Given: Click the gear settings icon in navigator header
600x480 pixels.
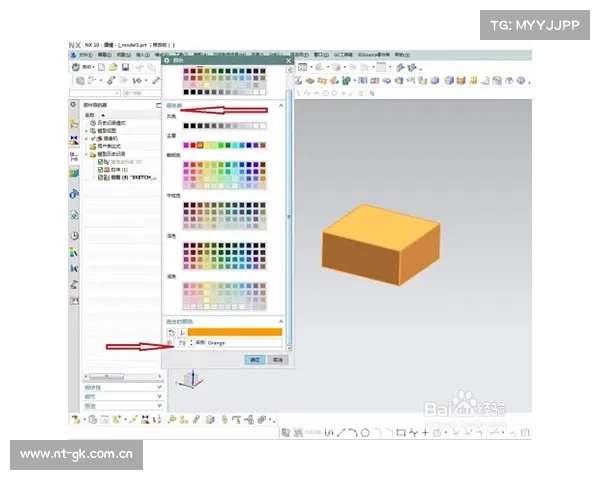Looking at the screenshot, I should point(72,104).
